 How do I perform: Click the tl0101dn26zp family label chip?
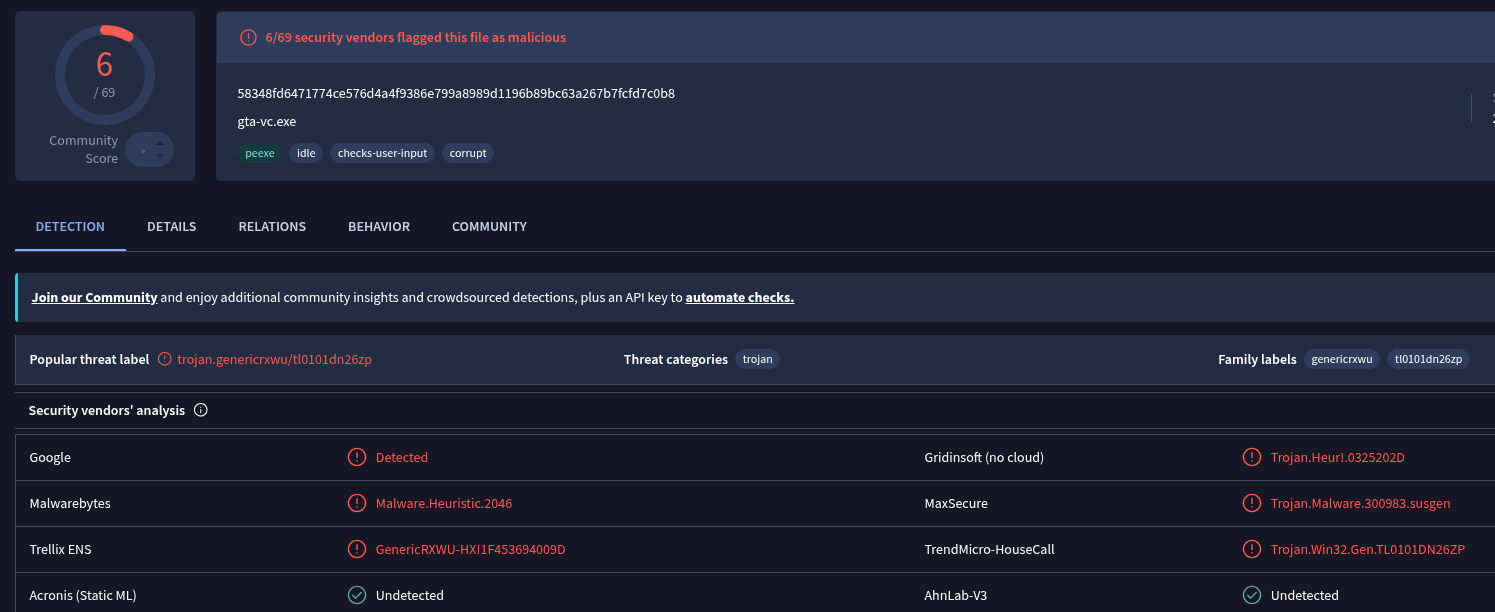pyautogui.click(x=1428, y=359)
